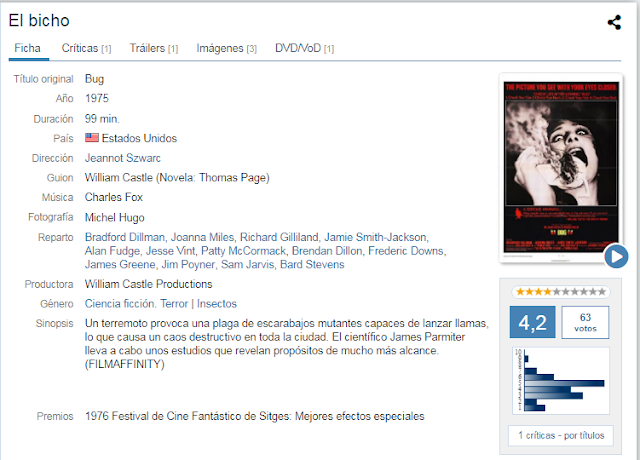Click the 'Reparto' label

[56, 237]
